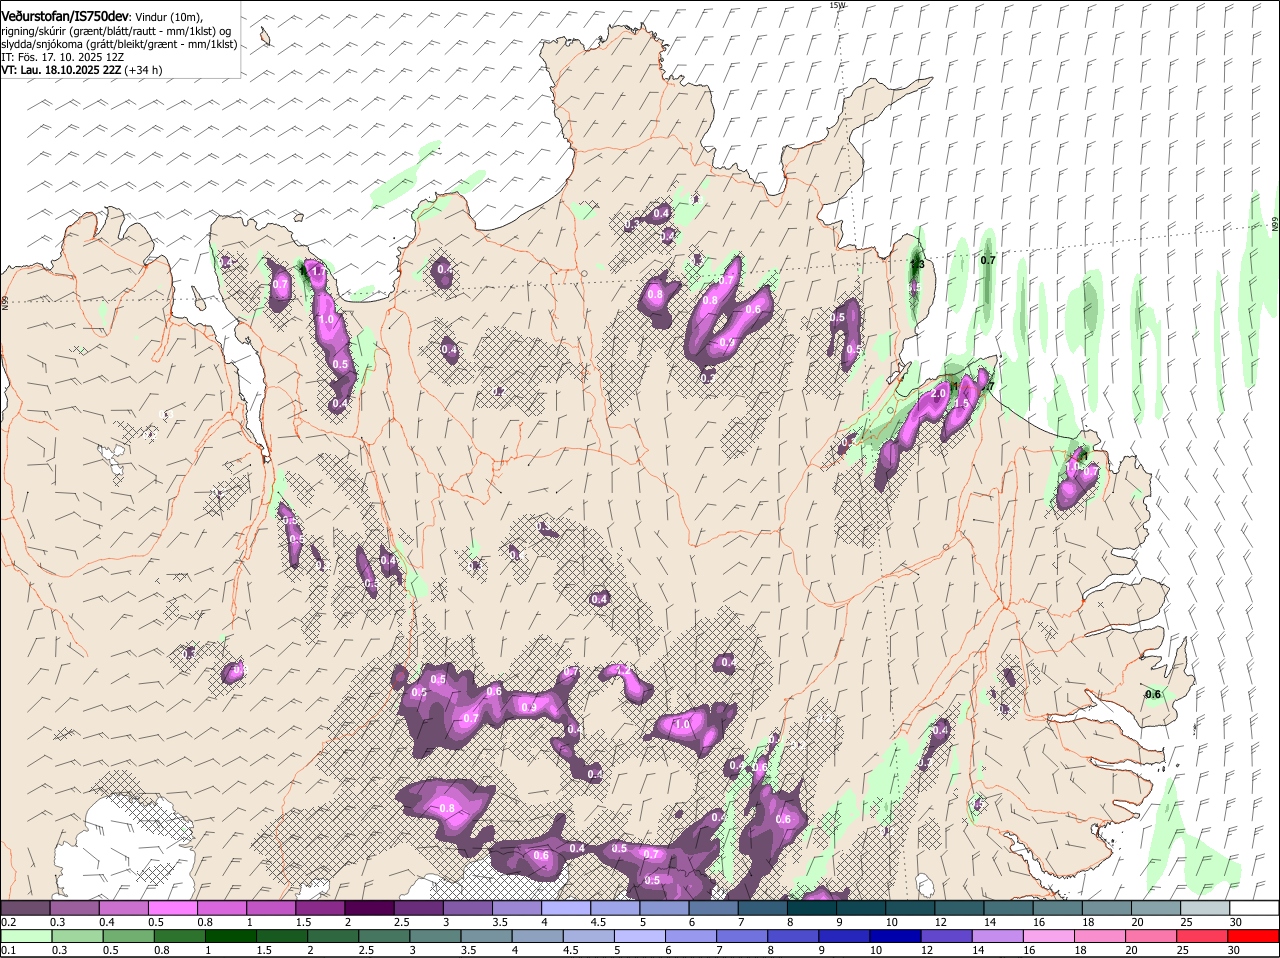Pick the white swatch ending the snow scale at 30
The width and height of the screenshot is (1280, 958).
(x=1255, y=908)
